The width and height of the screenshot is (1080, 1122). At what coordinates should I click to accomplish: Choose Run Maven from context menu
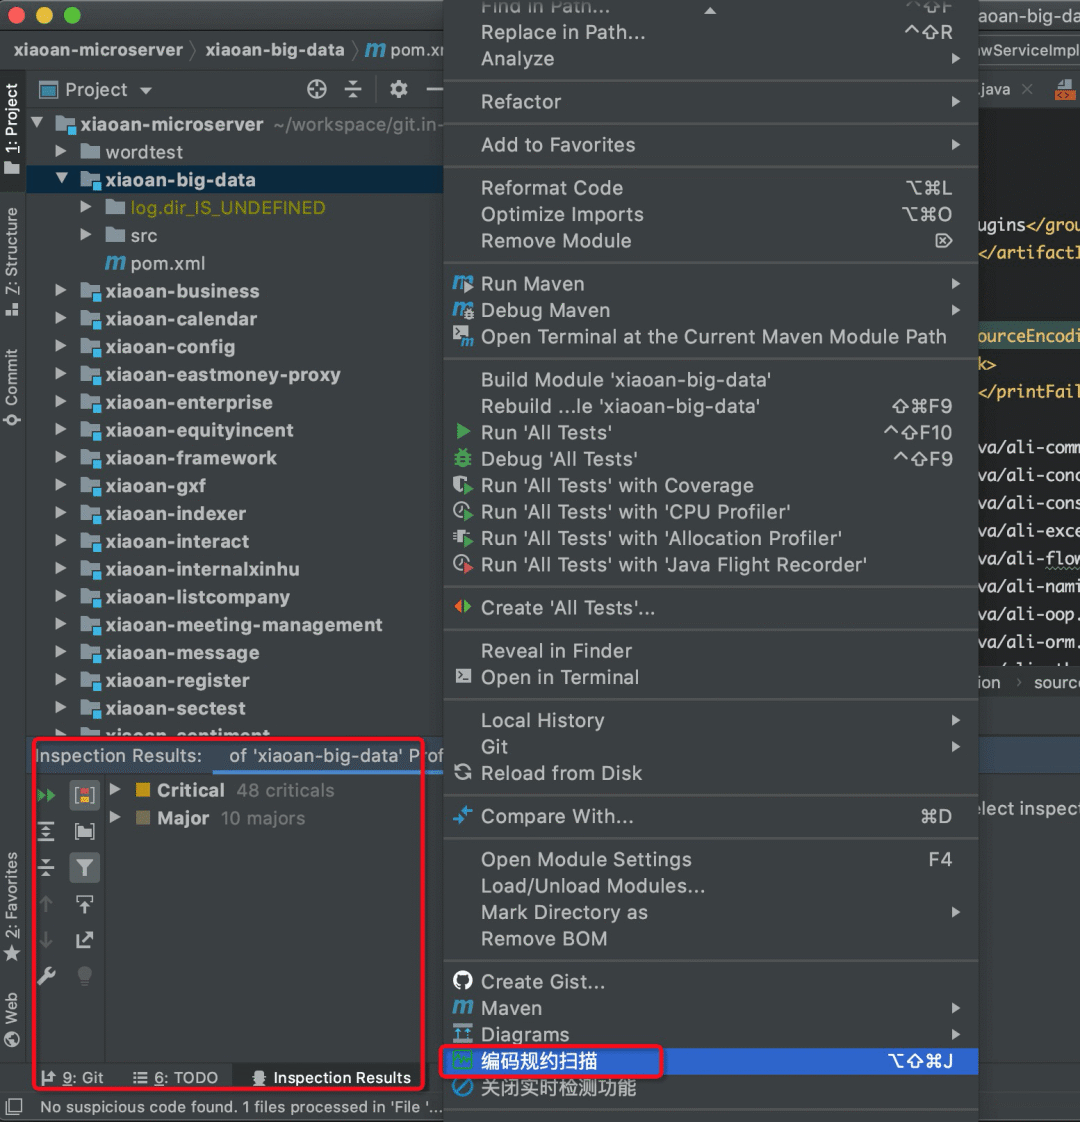[711, 284]
